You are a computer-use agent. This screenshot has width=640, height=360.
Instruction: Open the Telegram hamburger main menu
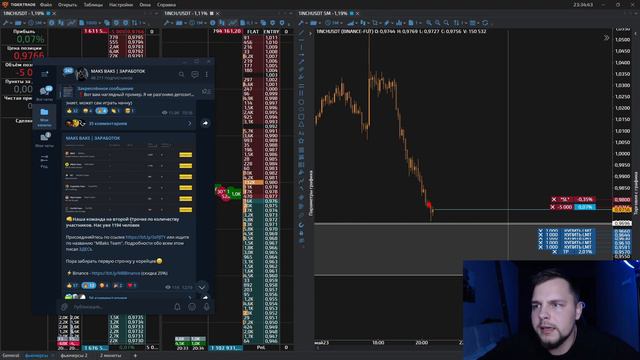tap(44, 74)
